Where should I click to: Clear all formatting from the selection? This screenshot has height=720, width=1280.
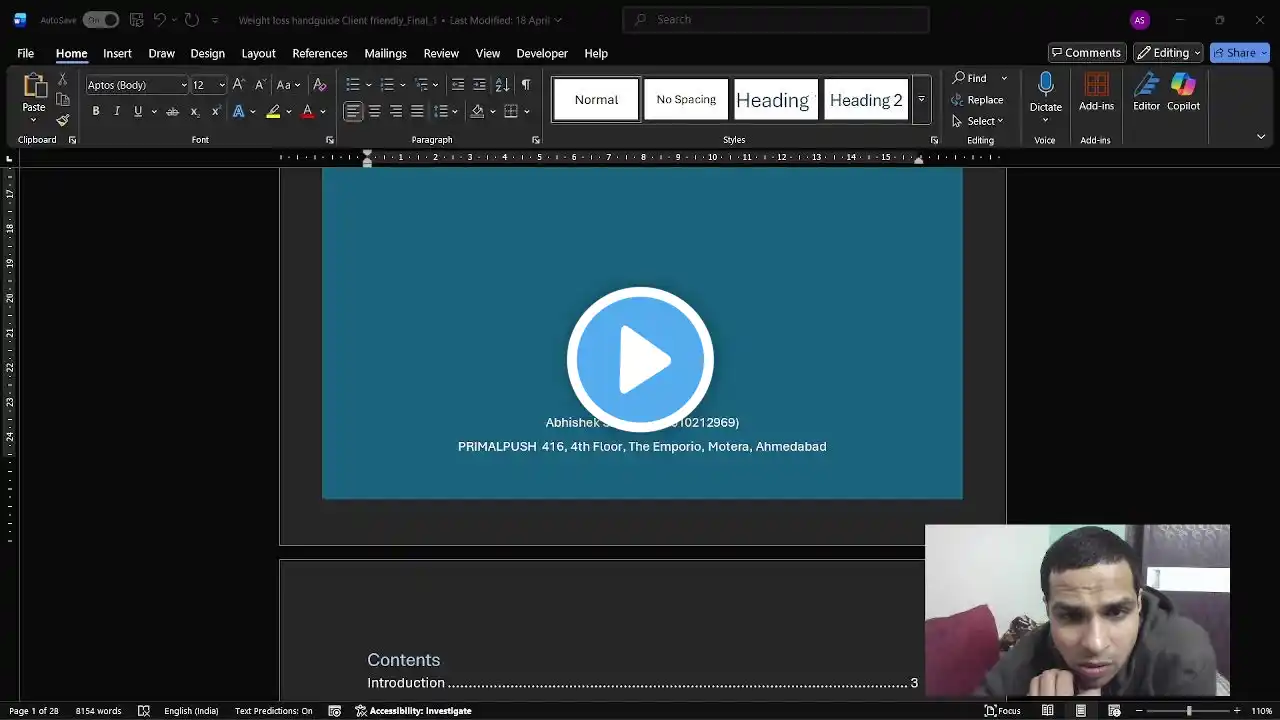coord(320,85)
